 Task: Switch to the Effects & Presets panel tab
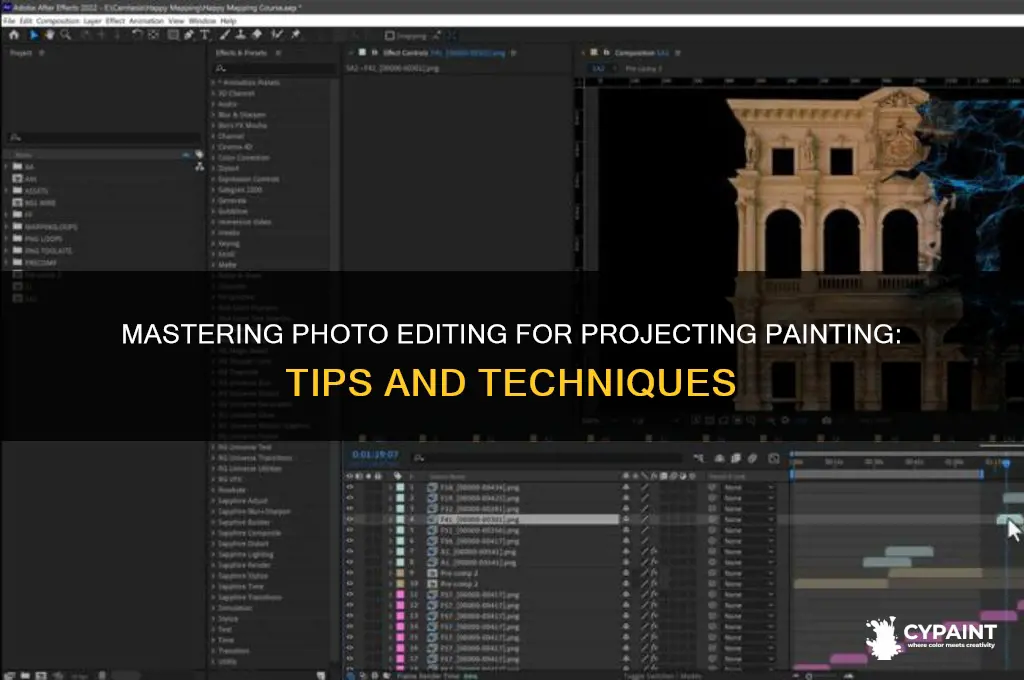(241, 53)
